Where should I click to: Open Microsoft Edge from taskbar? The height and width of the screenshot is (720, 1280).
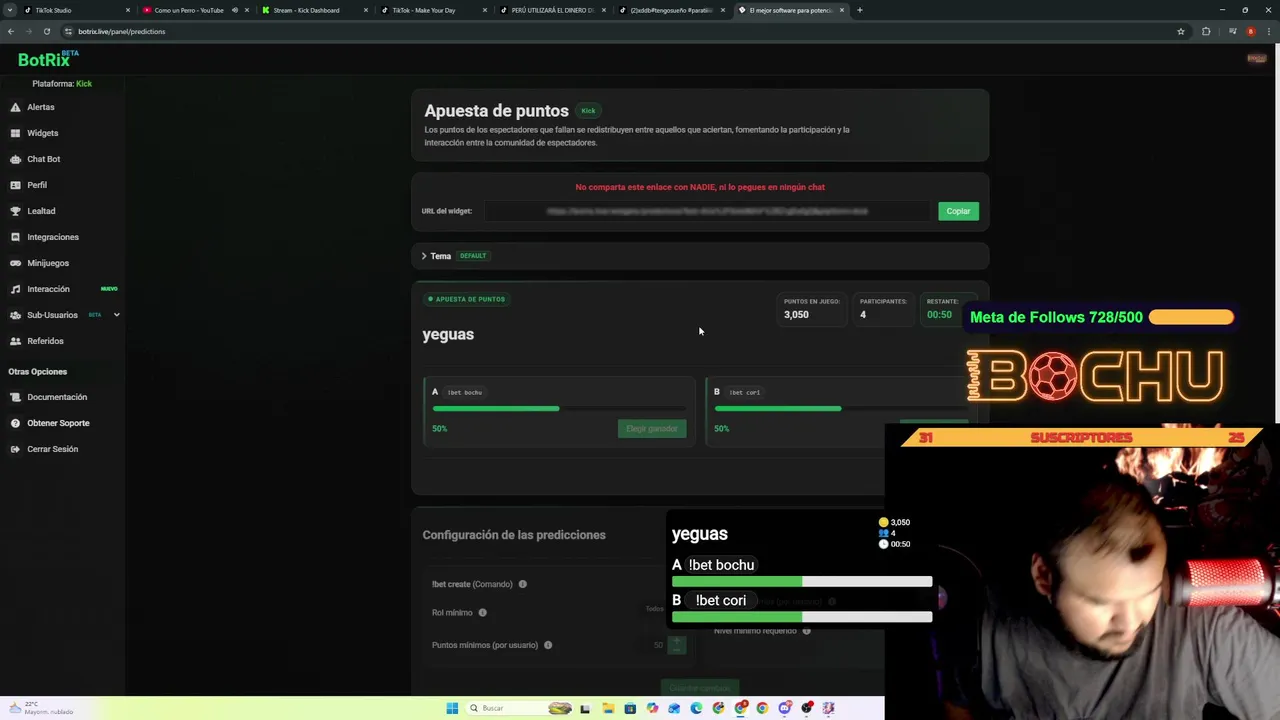[x=697, y=708]
